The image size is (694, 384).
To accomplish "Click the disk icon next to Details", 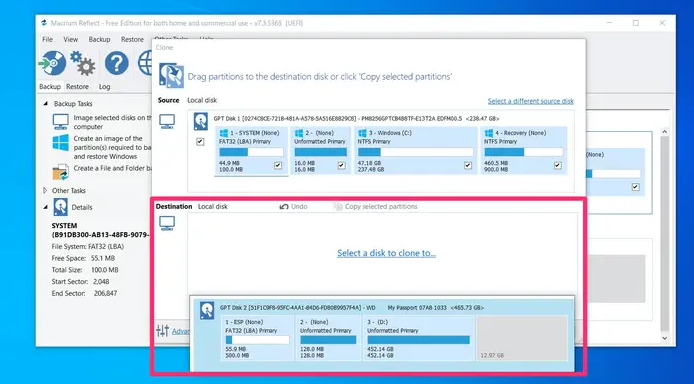I will tap(60, 207).
